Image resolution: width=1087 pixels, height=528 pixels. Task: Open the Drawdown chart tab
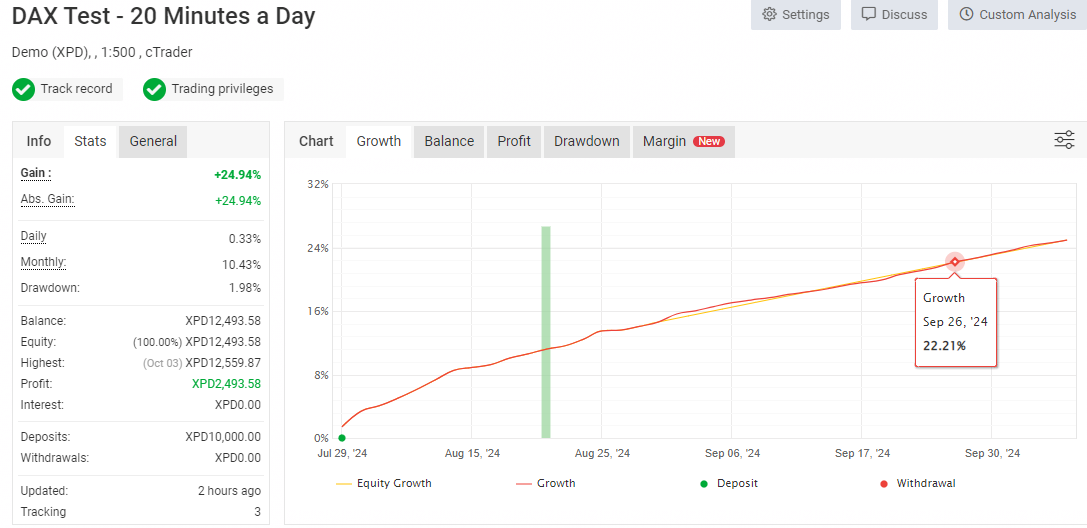[586, 141]
